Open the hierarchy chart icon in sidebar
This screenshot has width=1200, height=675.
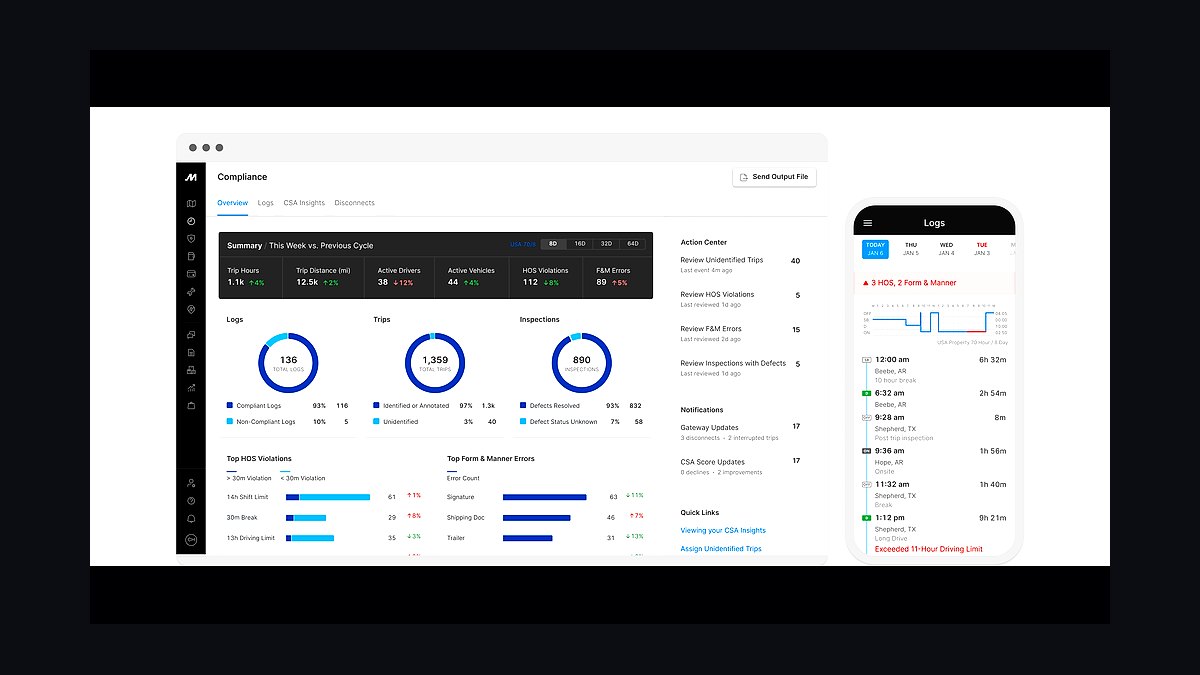[190, 370]
